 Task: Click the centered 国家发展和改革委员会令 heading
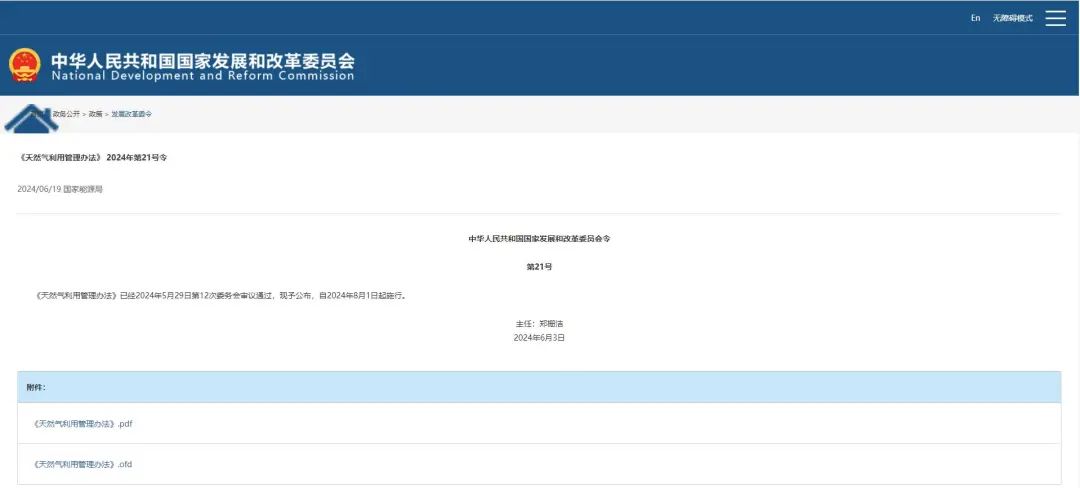tap(539, 239)
